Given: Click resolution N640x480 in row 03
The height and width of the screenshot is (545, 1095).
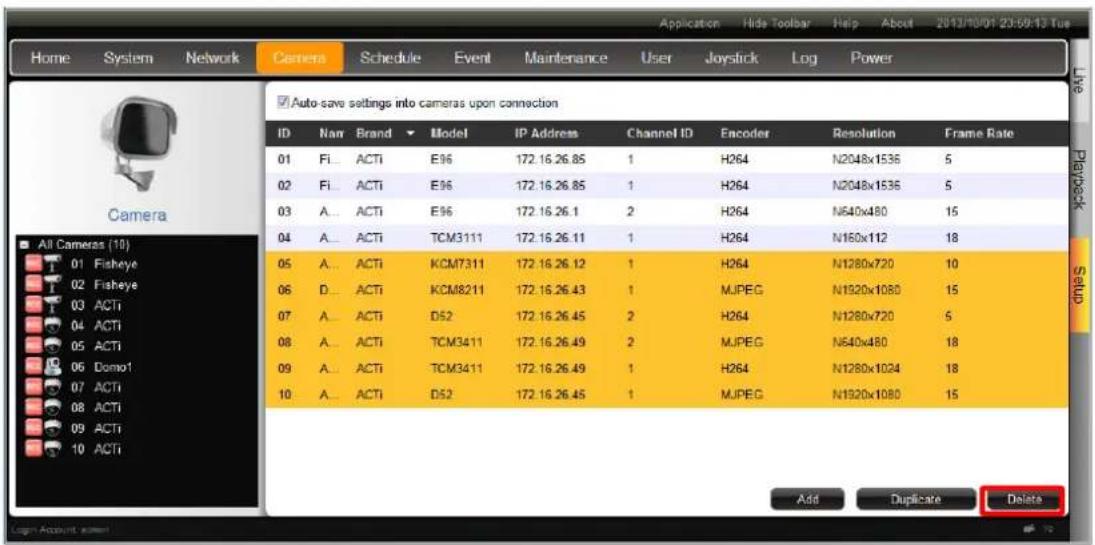Looking at the screenshot, I should point(860,212).
